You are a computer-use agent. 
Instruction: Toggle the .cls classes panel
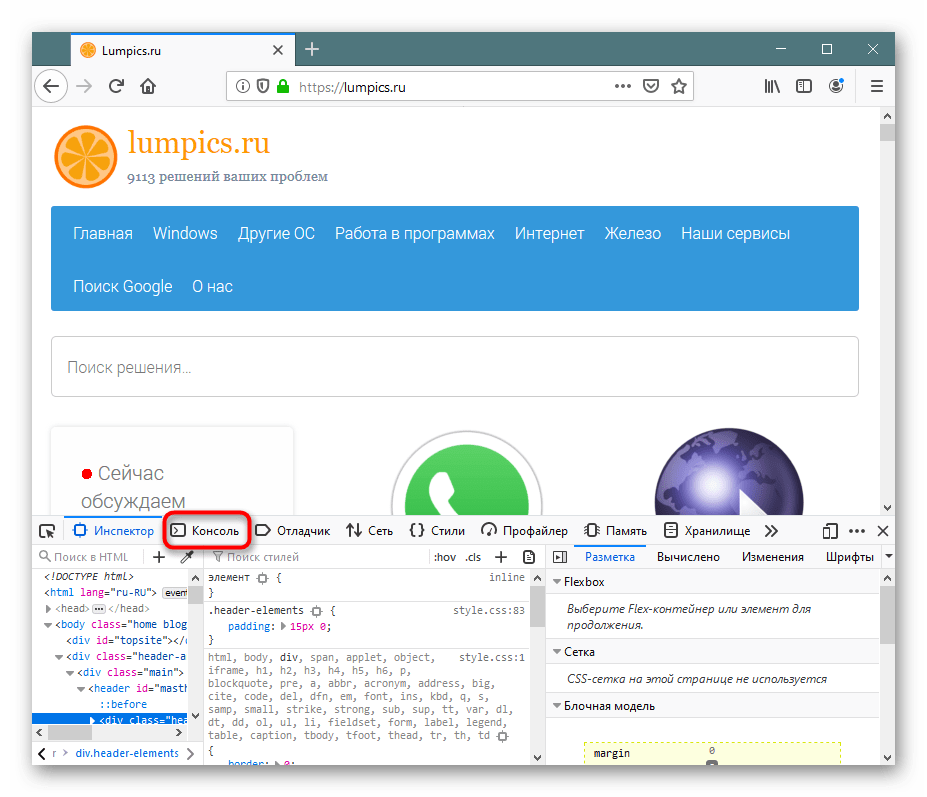click(472, 557)
